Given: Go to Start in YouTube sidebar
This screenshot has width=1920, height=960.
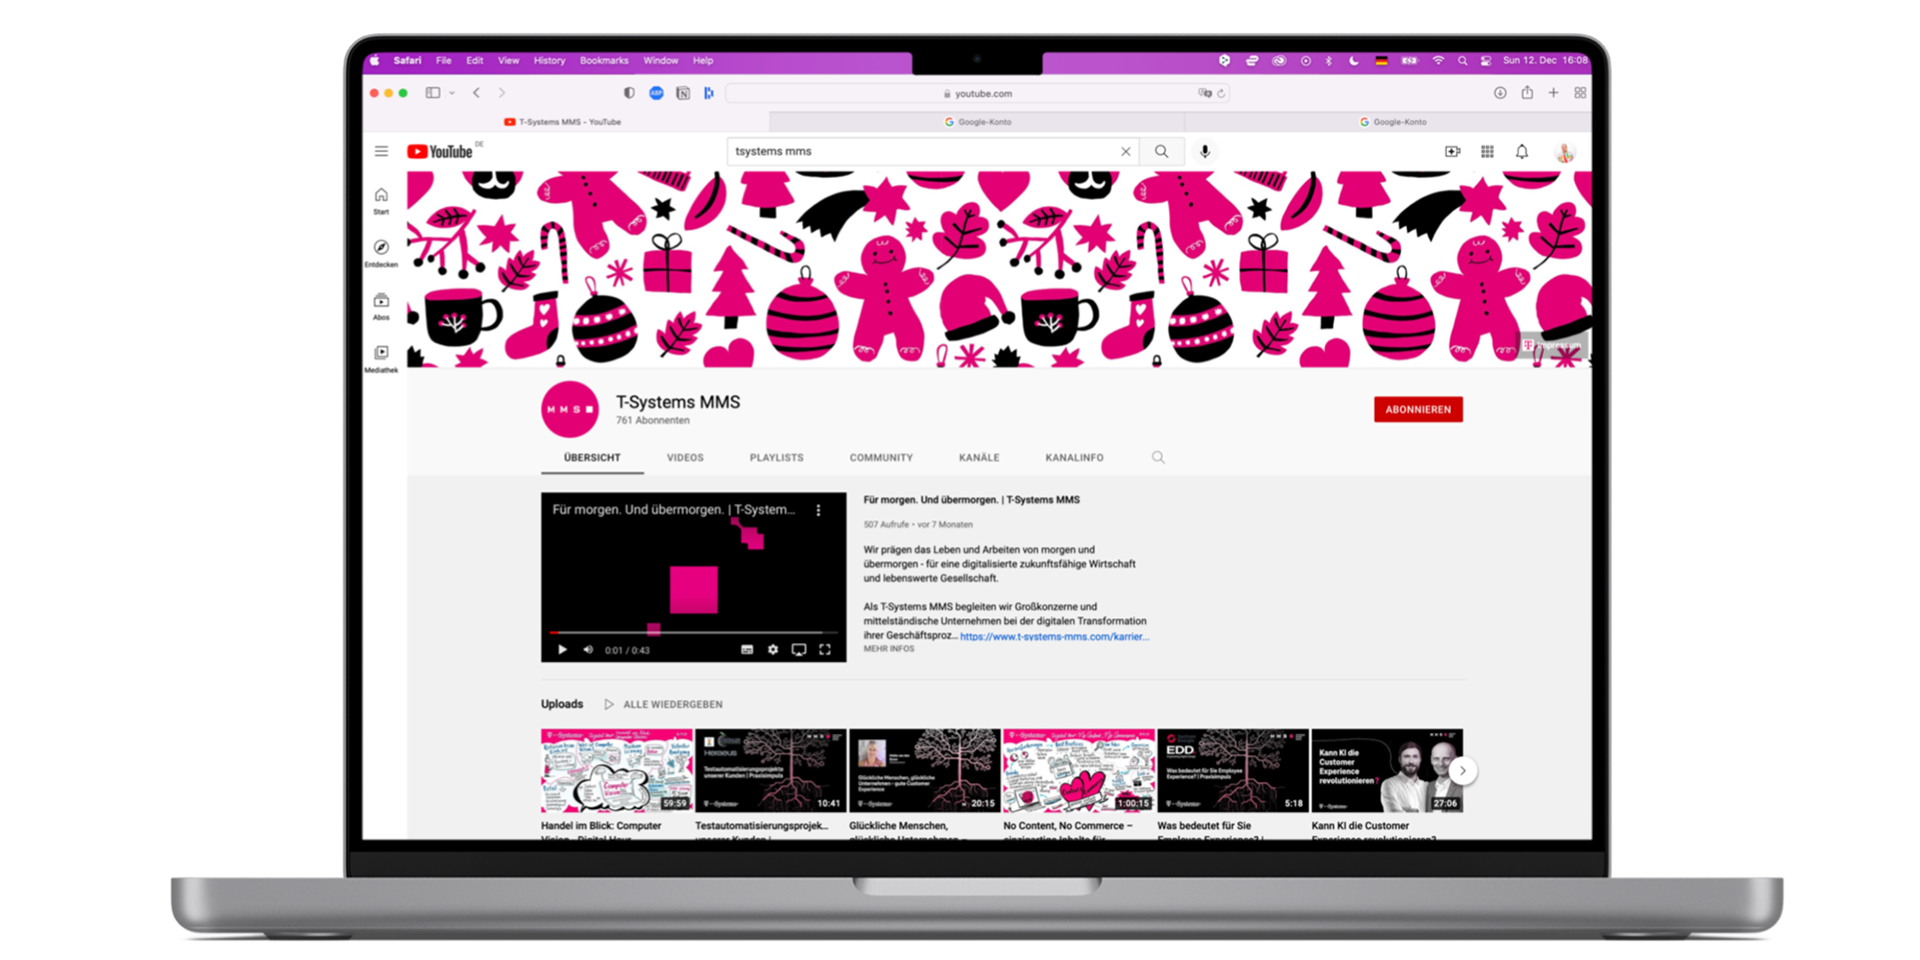Looking at the screenshot, I should pos(381,201).
